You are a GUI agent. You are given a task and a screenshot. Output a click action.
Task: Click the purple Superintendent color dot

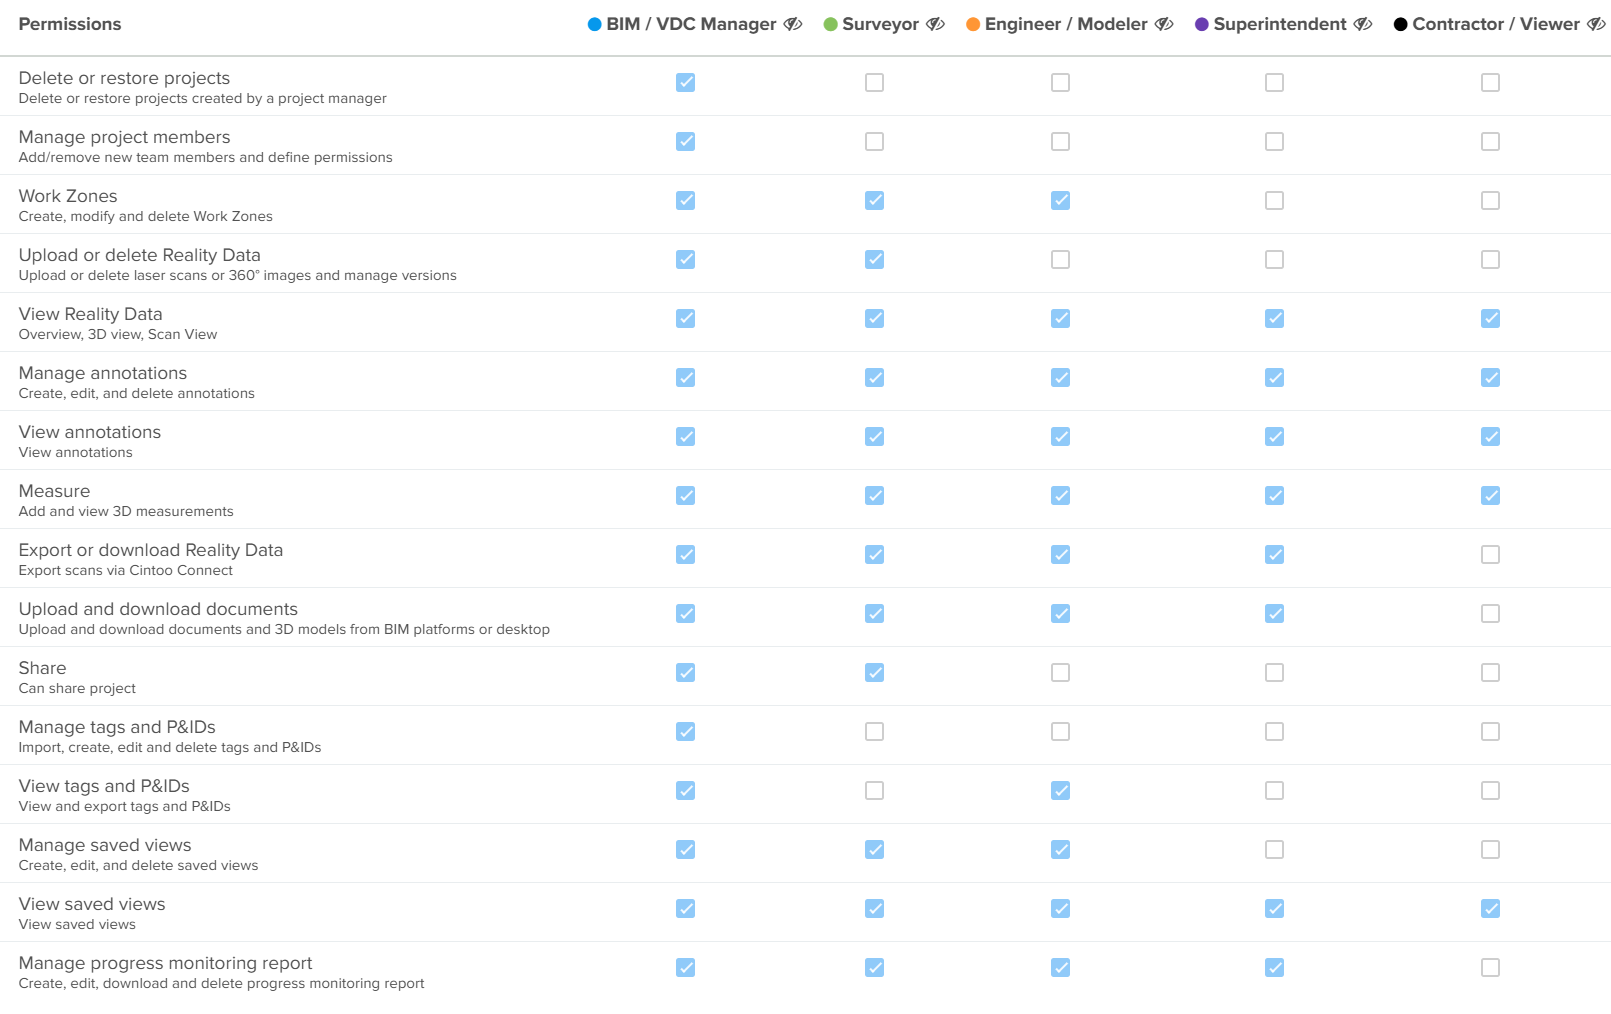1202,24
